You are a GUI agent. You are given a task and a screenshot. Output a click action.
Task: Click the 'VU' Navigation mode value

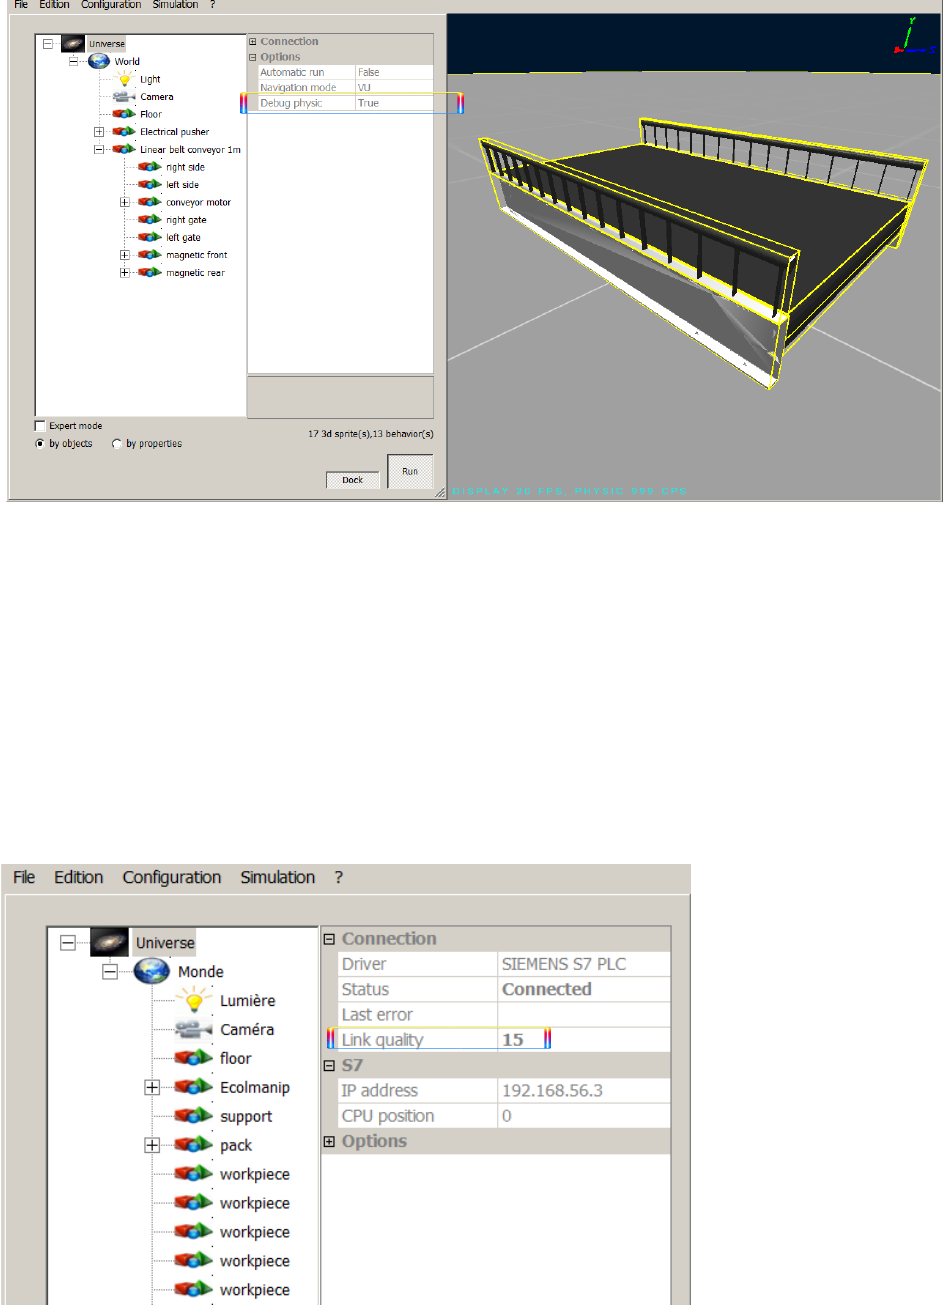(395, 88)
